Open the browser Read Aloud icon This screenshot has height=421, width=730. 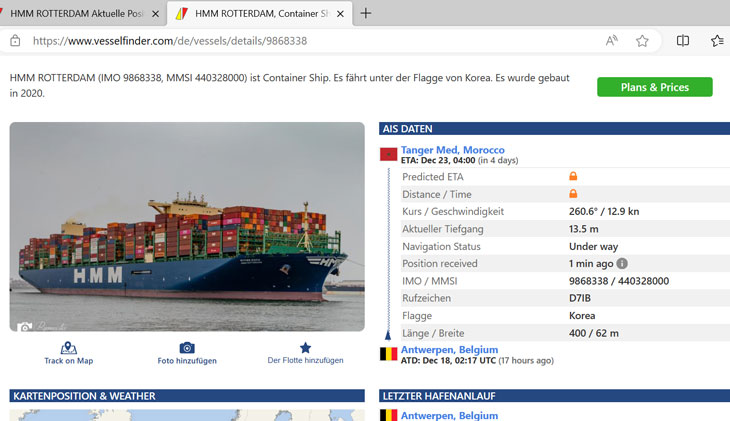[x=611, y=41]
